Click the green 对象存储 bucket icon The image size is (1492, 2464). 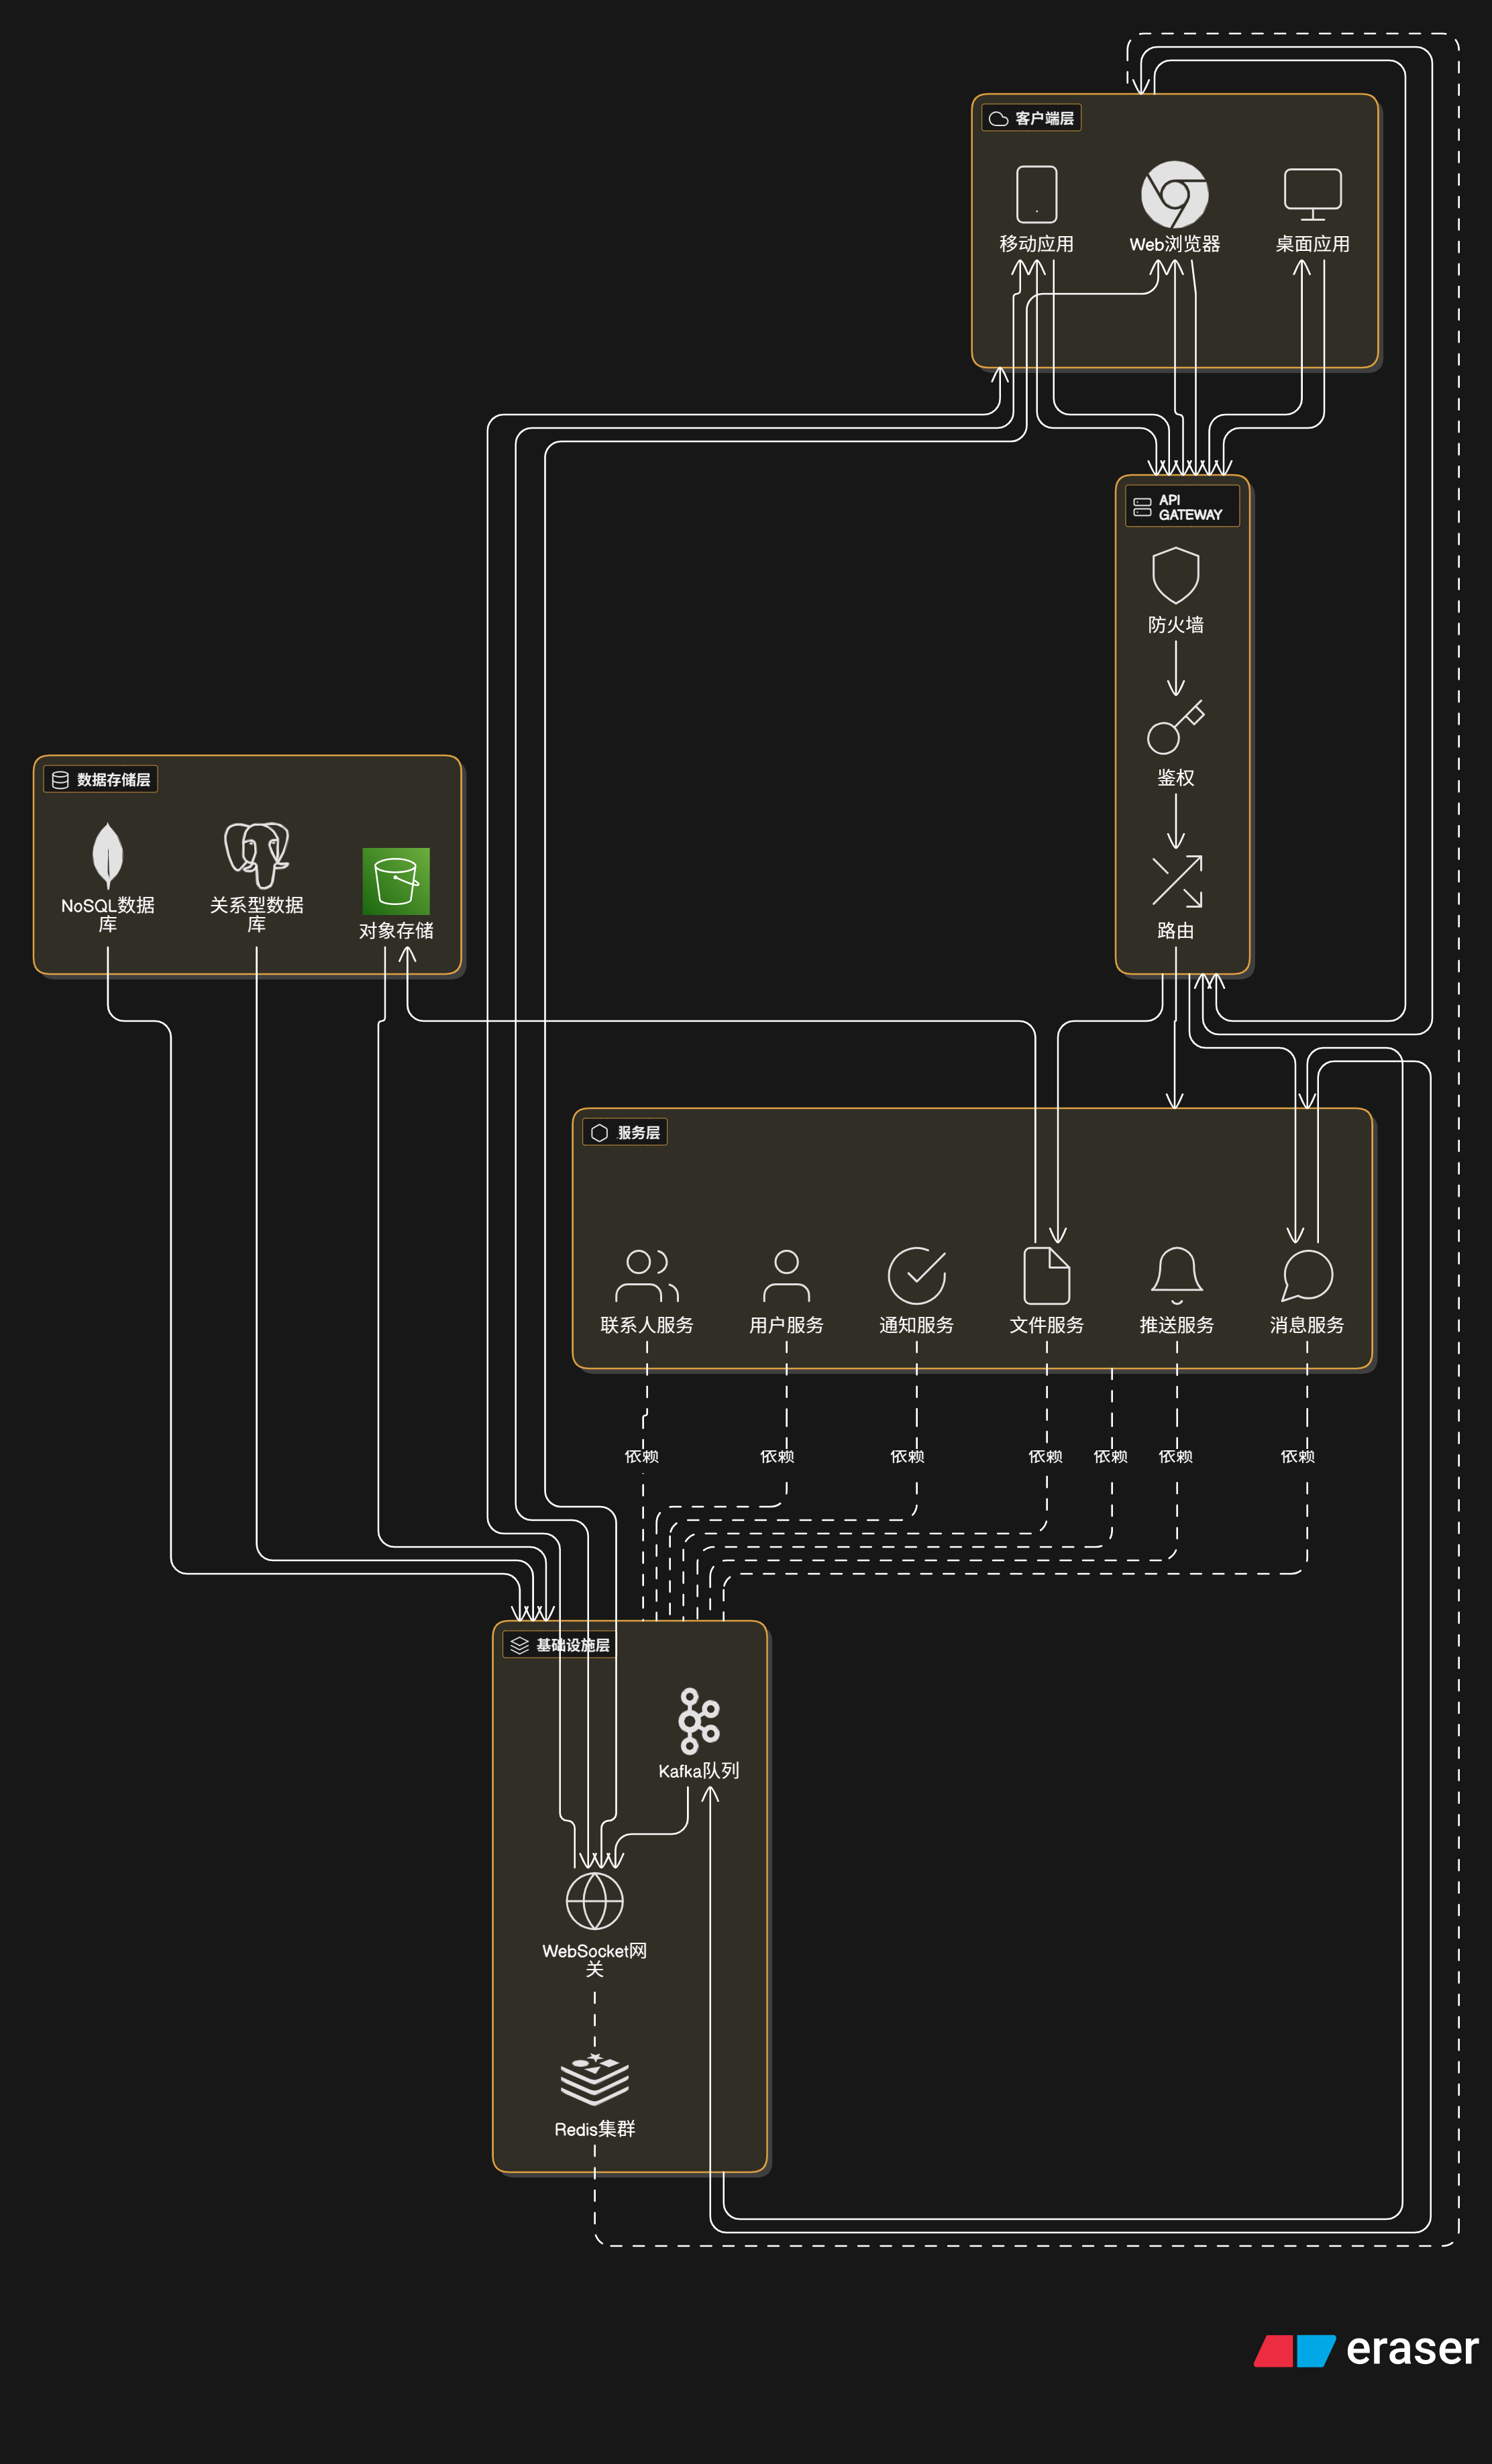pyautogui.click(x=396, y=881)
